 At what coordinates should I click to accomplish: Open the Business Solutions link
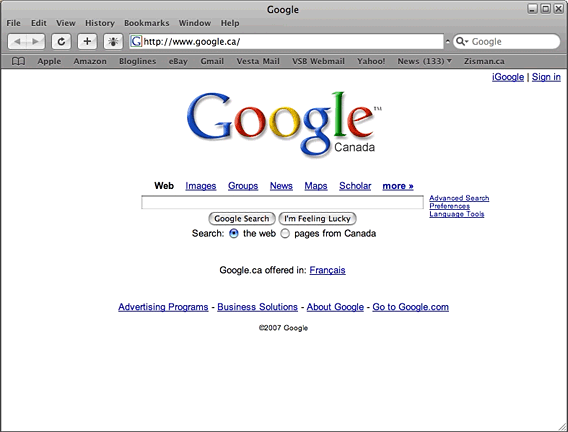[x=258, y=307]
